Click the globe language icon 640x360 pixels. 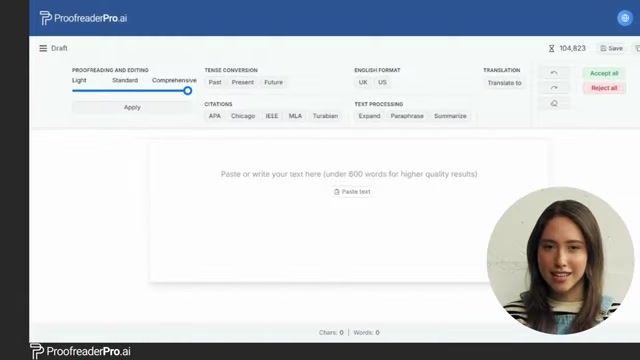pos(624,18)
